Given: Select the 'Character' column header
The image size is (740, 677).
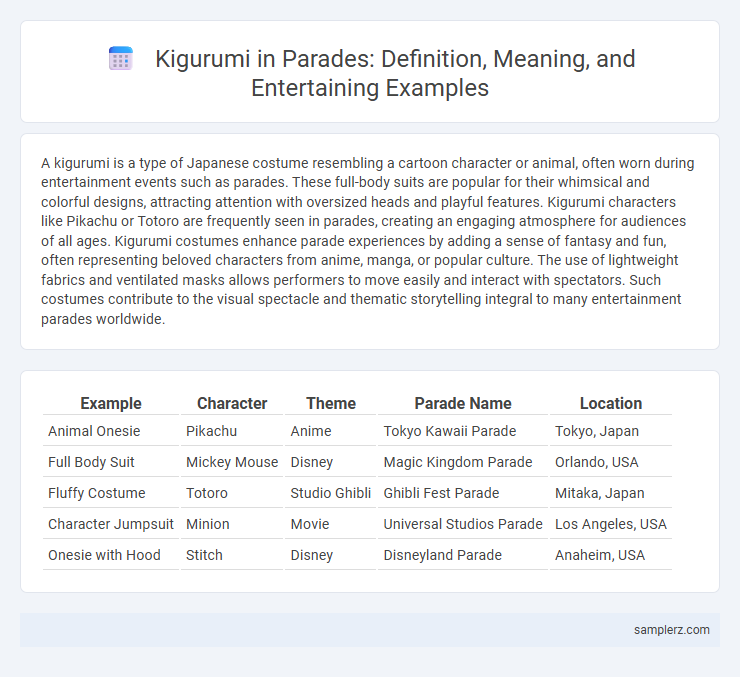Looking at the screenshot, I should point(232,403).
